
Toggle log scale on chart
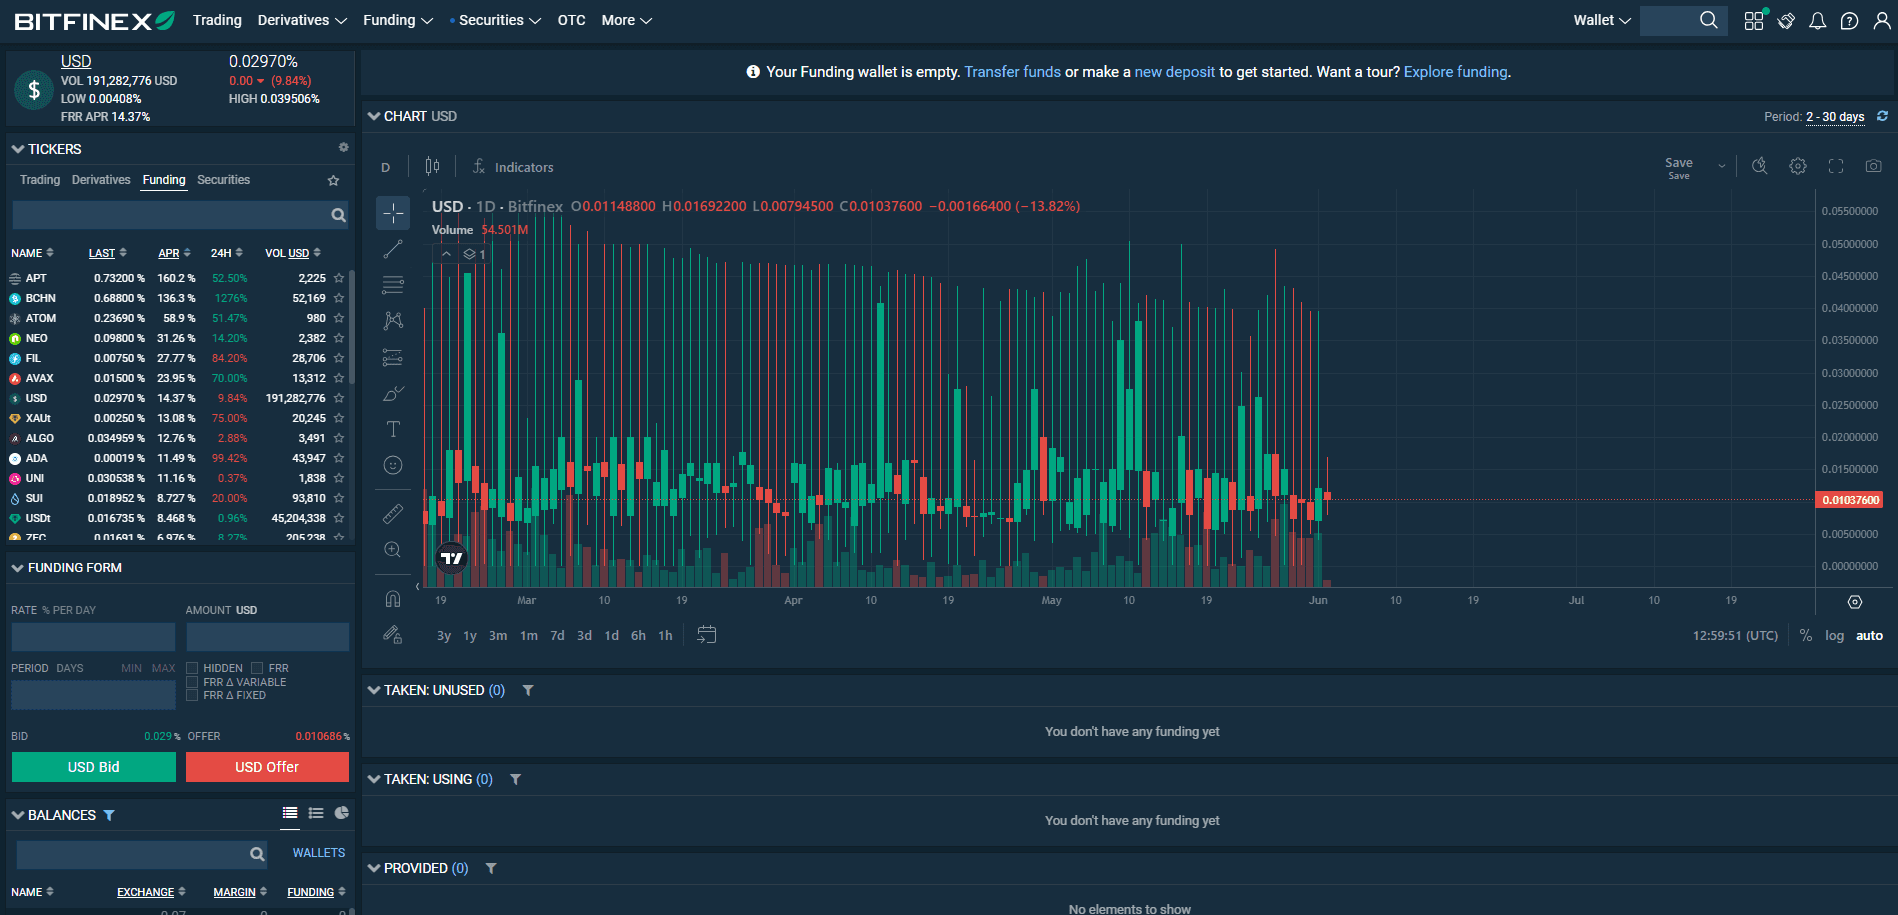tap(1834, 635)
